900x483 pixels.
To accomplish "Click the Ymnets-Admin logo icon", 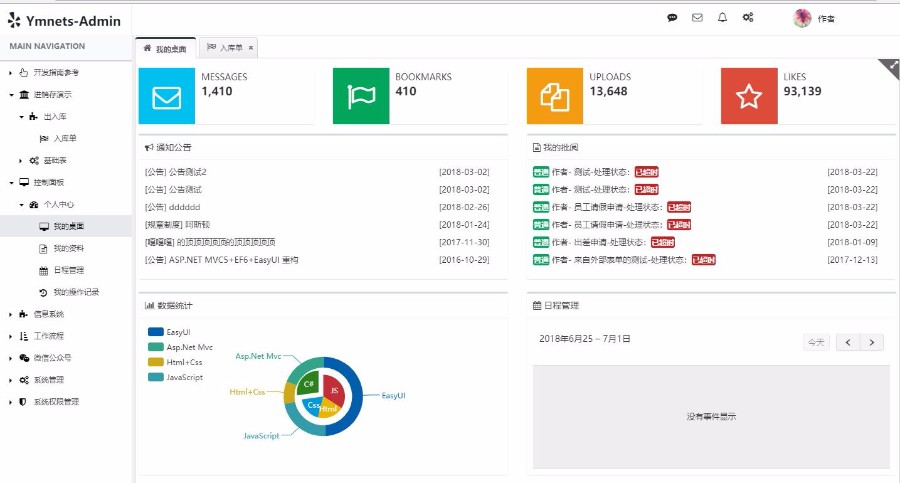I will coord(14,20).
